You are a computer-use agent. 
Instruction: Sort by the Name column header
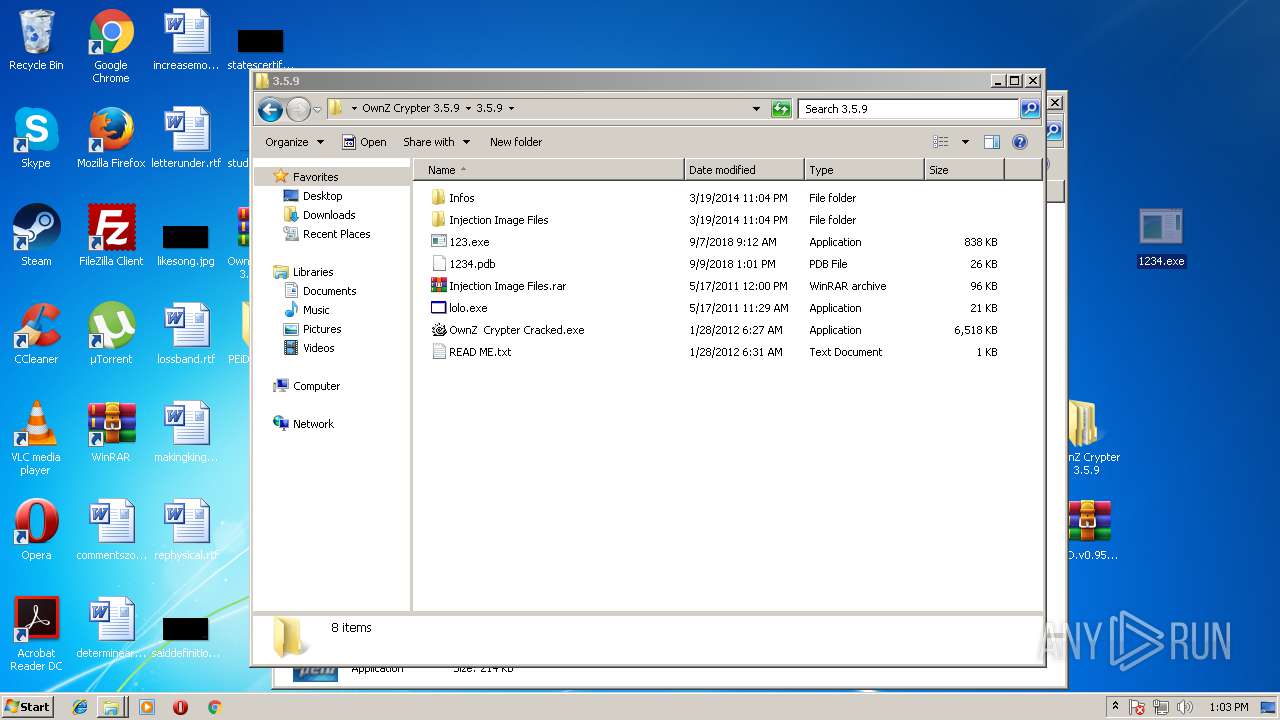[x=549, y=170]
